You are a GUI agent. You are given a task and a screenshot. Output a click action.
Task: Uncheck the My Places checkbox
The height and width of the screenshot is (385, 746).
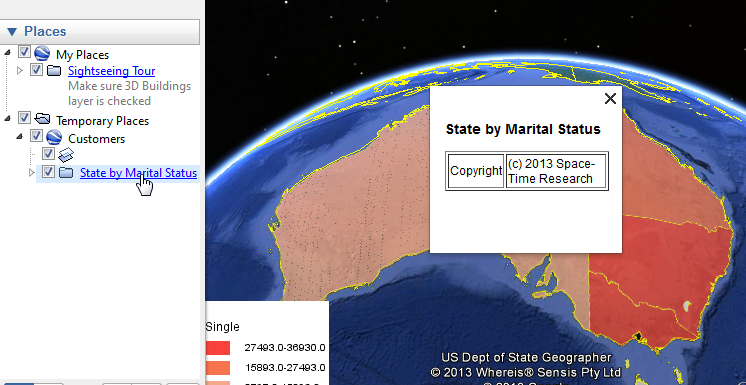tap(24, 51)
